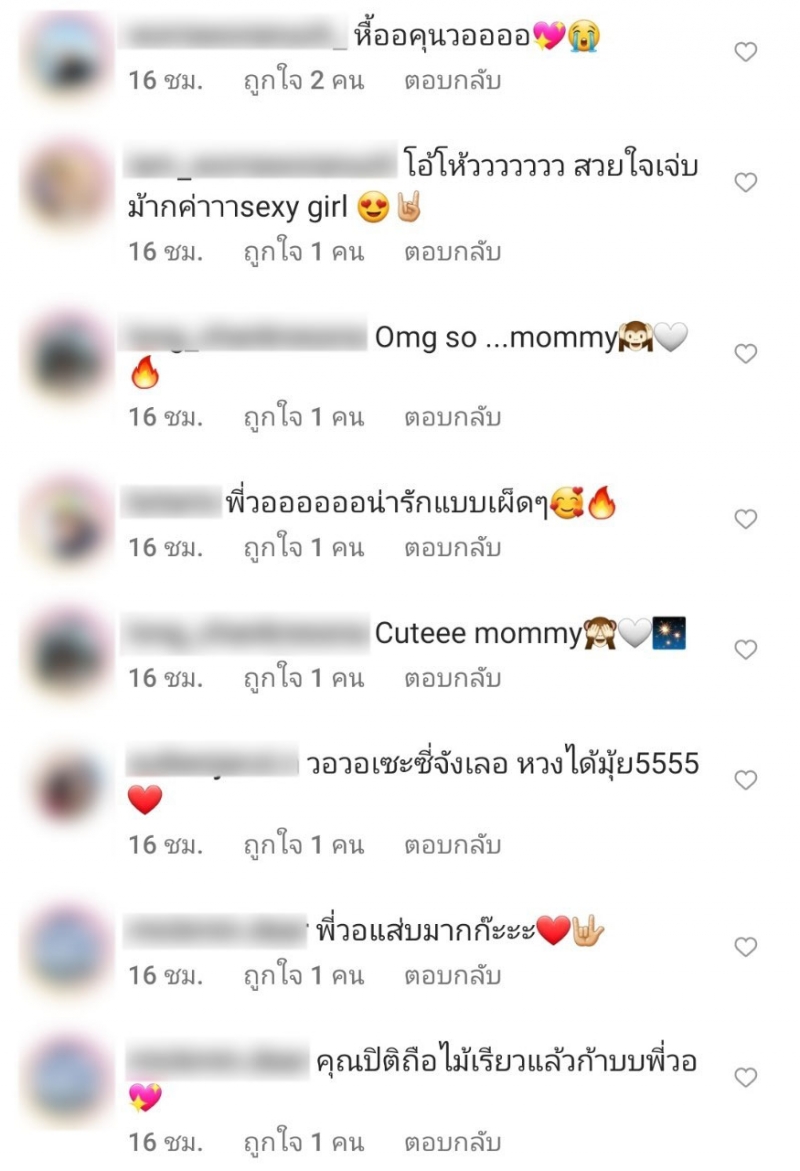Screen dimensions: 800x1171
Task: Open profile picture of first commenter
Action: click(x=68, y=54)
